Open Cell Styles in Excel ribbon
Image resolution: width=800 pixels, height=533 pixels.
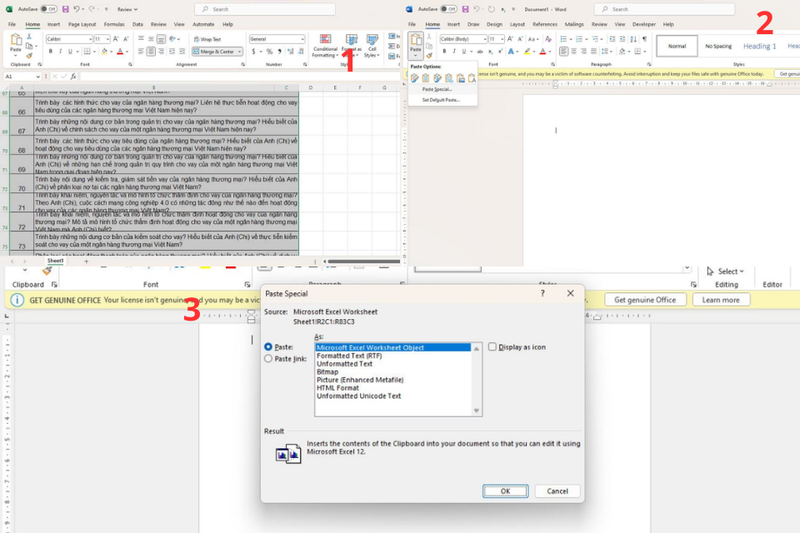pyautogui.click(x=372, y=45)
